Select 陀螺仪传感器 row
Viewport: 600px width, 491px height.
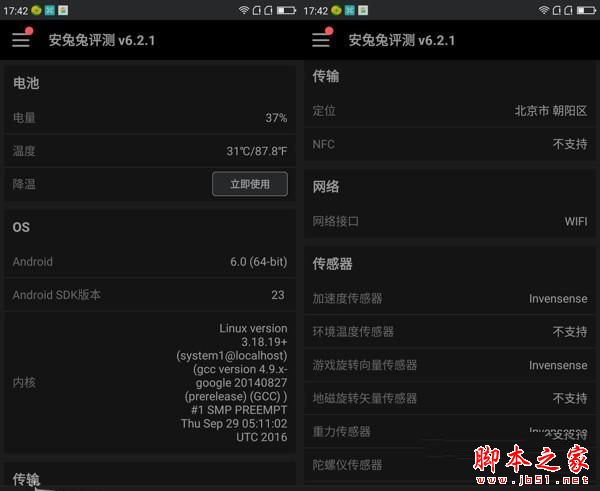click(x=450, y=465)
